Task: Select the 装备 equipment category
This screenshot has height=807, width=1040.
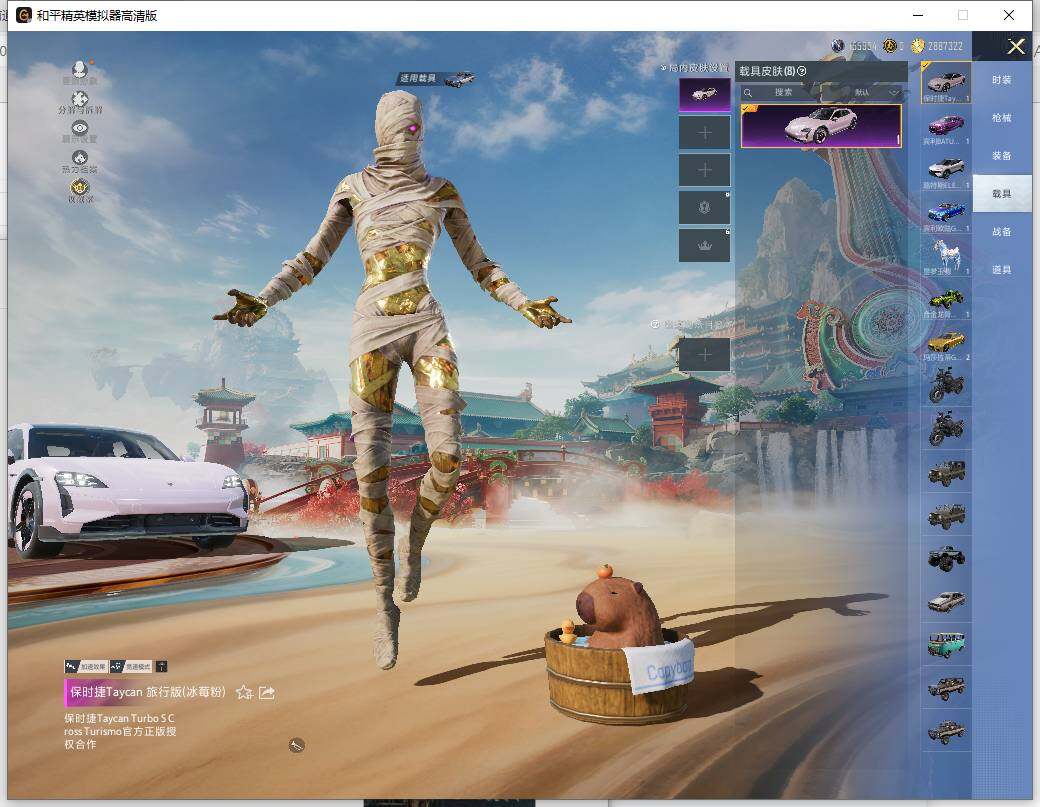Action: click(1001, 156)
